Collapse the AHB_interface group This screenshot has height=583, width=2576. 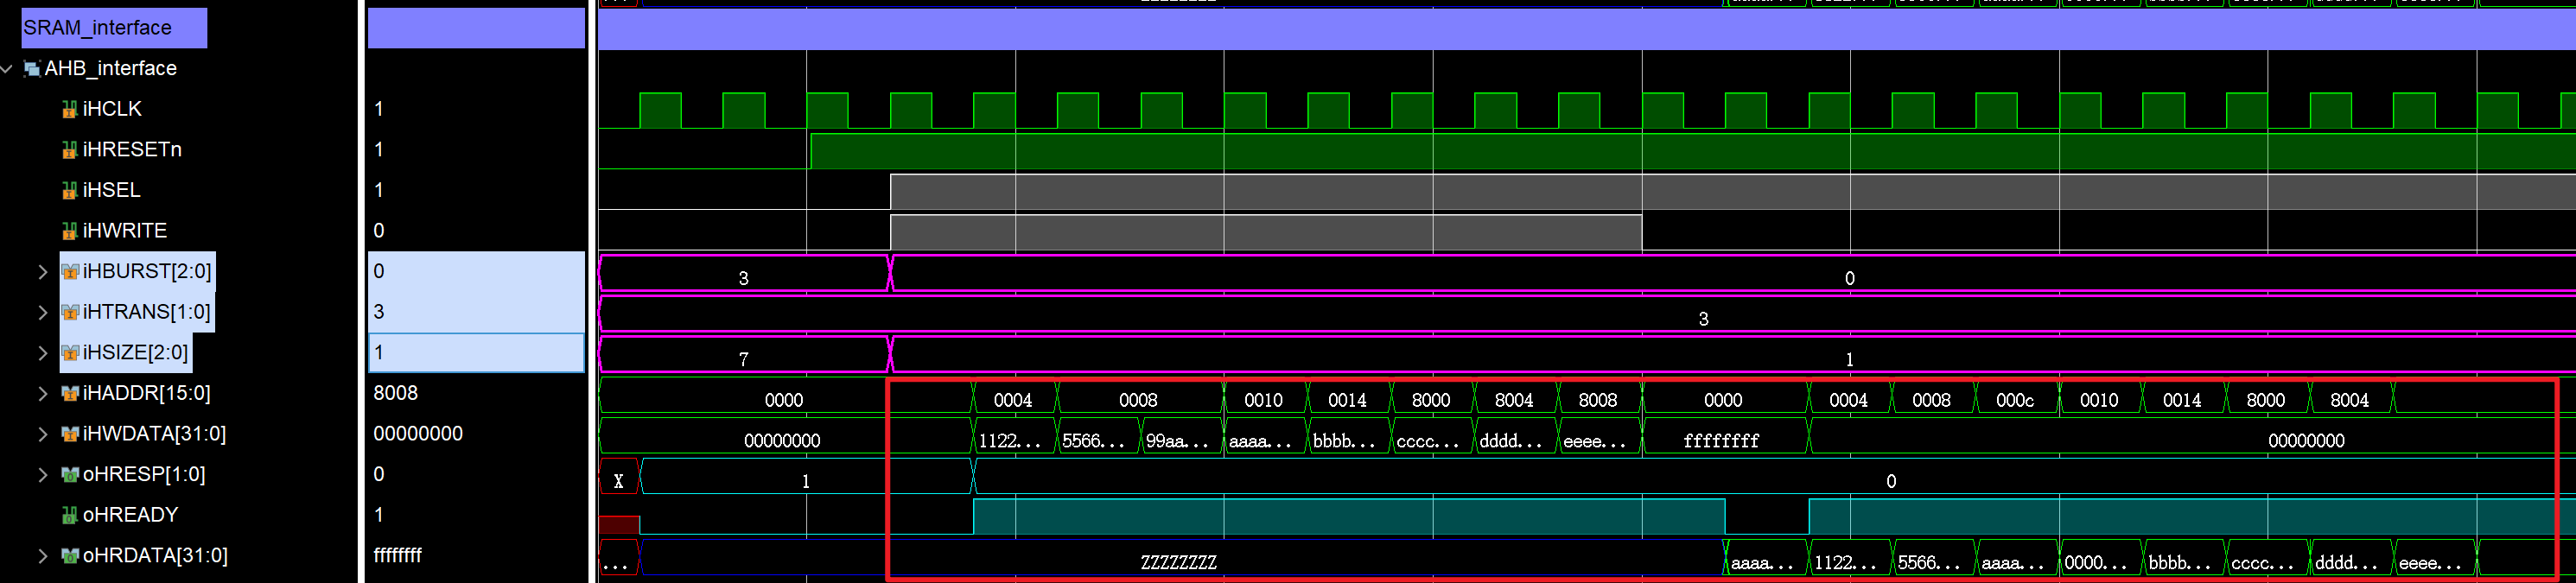click(x=8, y=69)
